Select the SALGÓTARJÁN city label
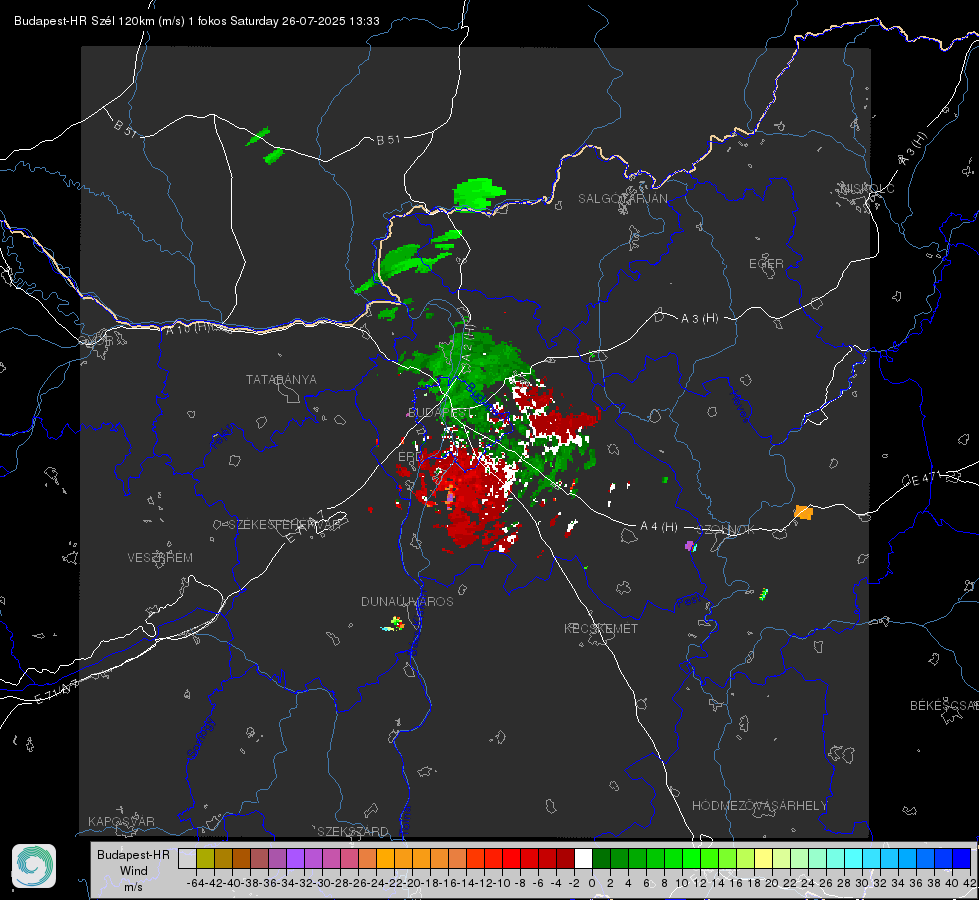The height and width of the screenshot is (900, 979). click(622, 199)
